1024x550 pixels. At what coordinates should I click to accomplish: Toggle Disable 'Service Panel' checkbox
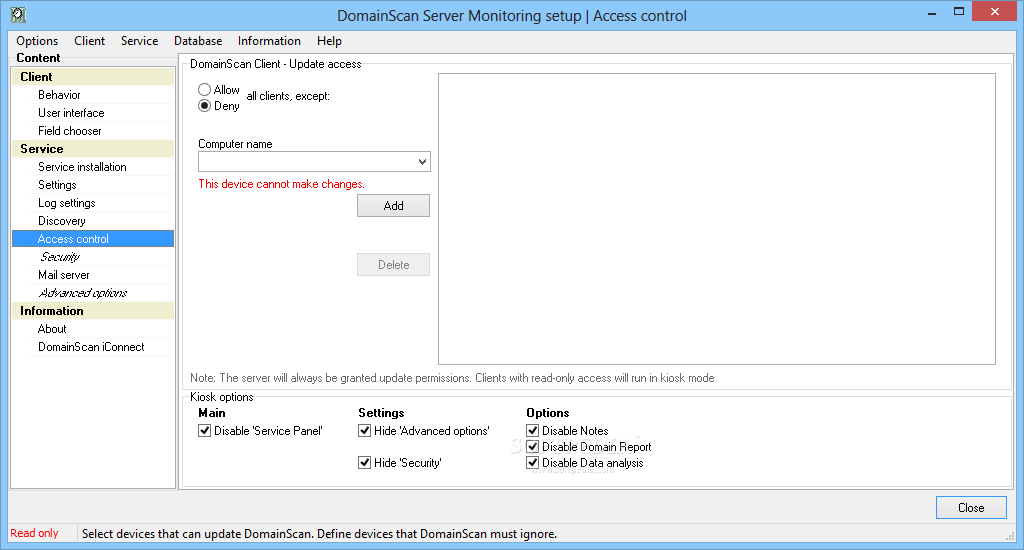pyautogui.click(x=204, y=430)
